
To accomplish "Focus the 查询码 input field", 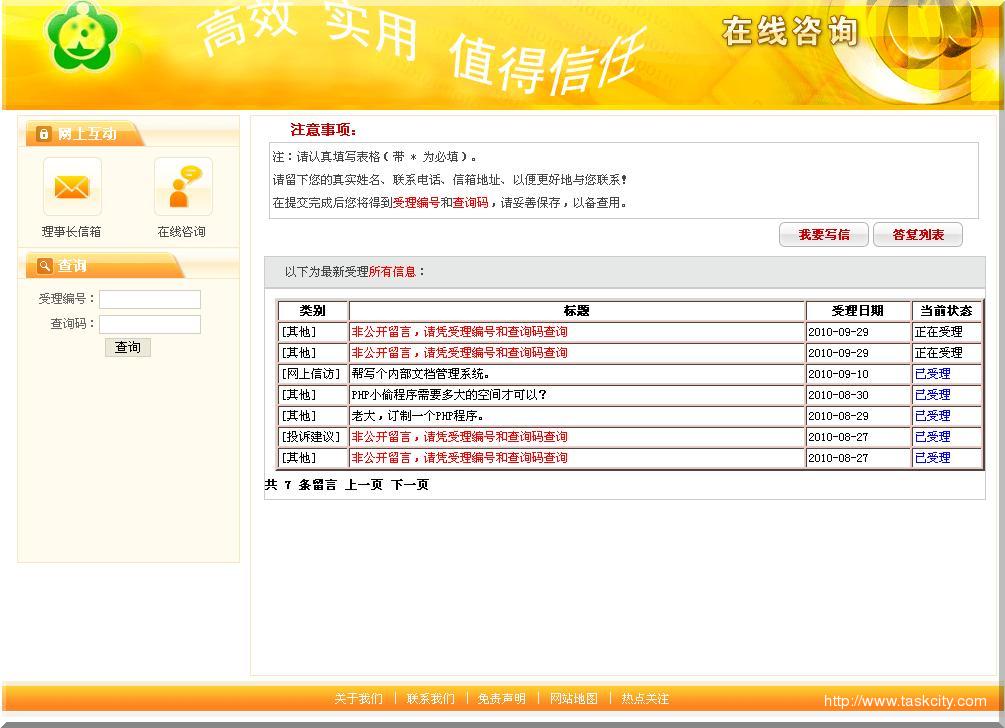I will 150,324.
